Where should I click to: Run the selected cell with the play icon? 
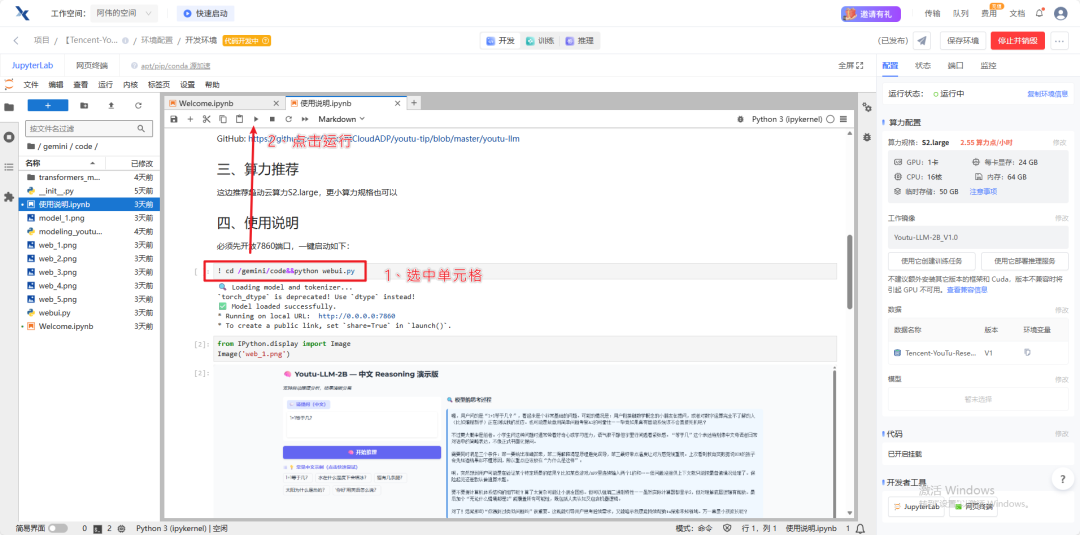pos(256,119)
